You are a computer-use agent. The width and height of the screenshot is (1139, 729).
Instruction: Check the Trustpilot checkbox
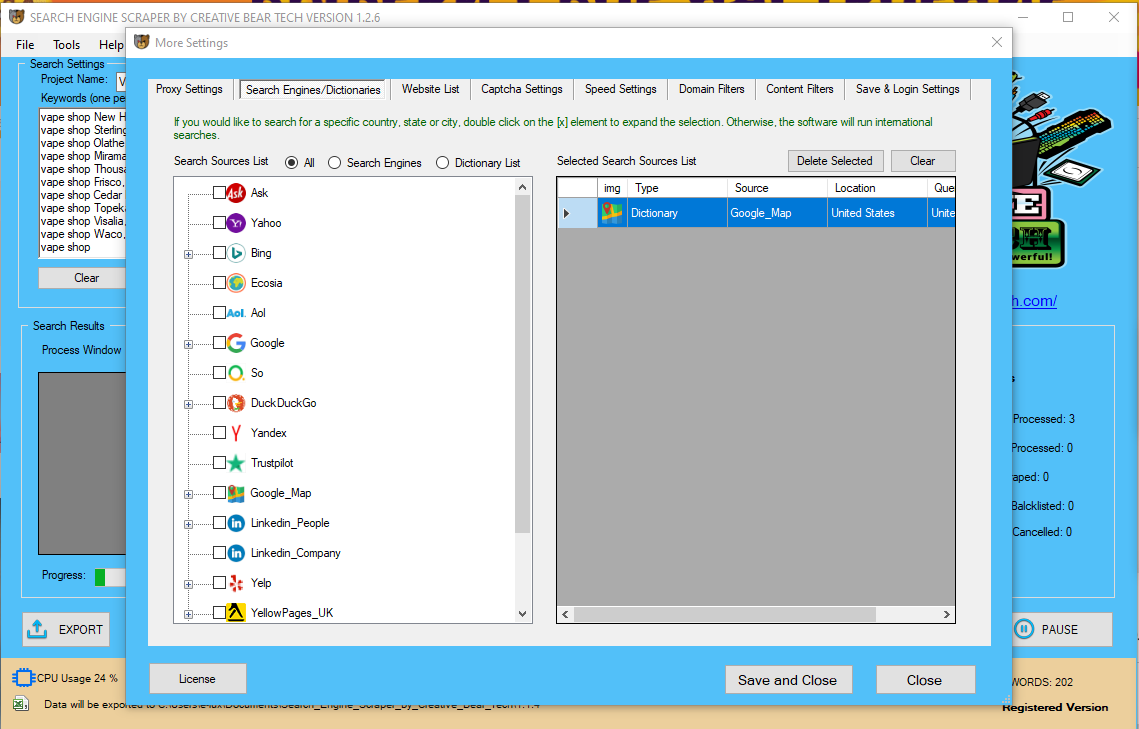click(x=219, y=463)
